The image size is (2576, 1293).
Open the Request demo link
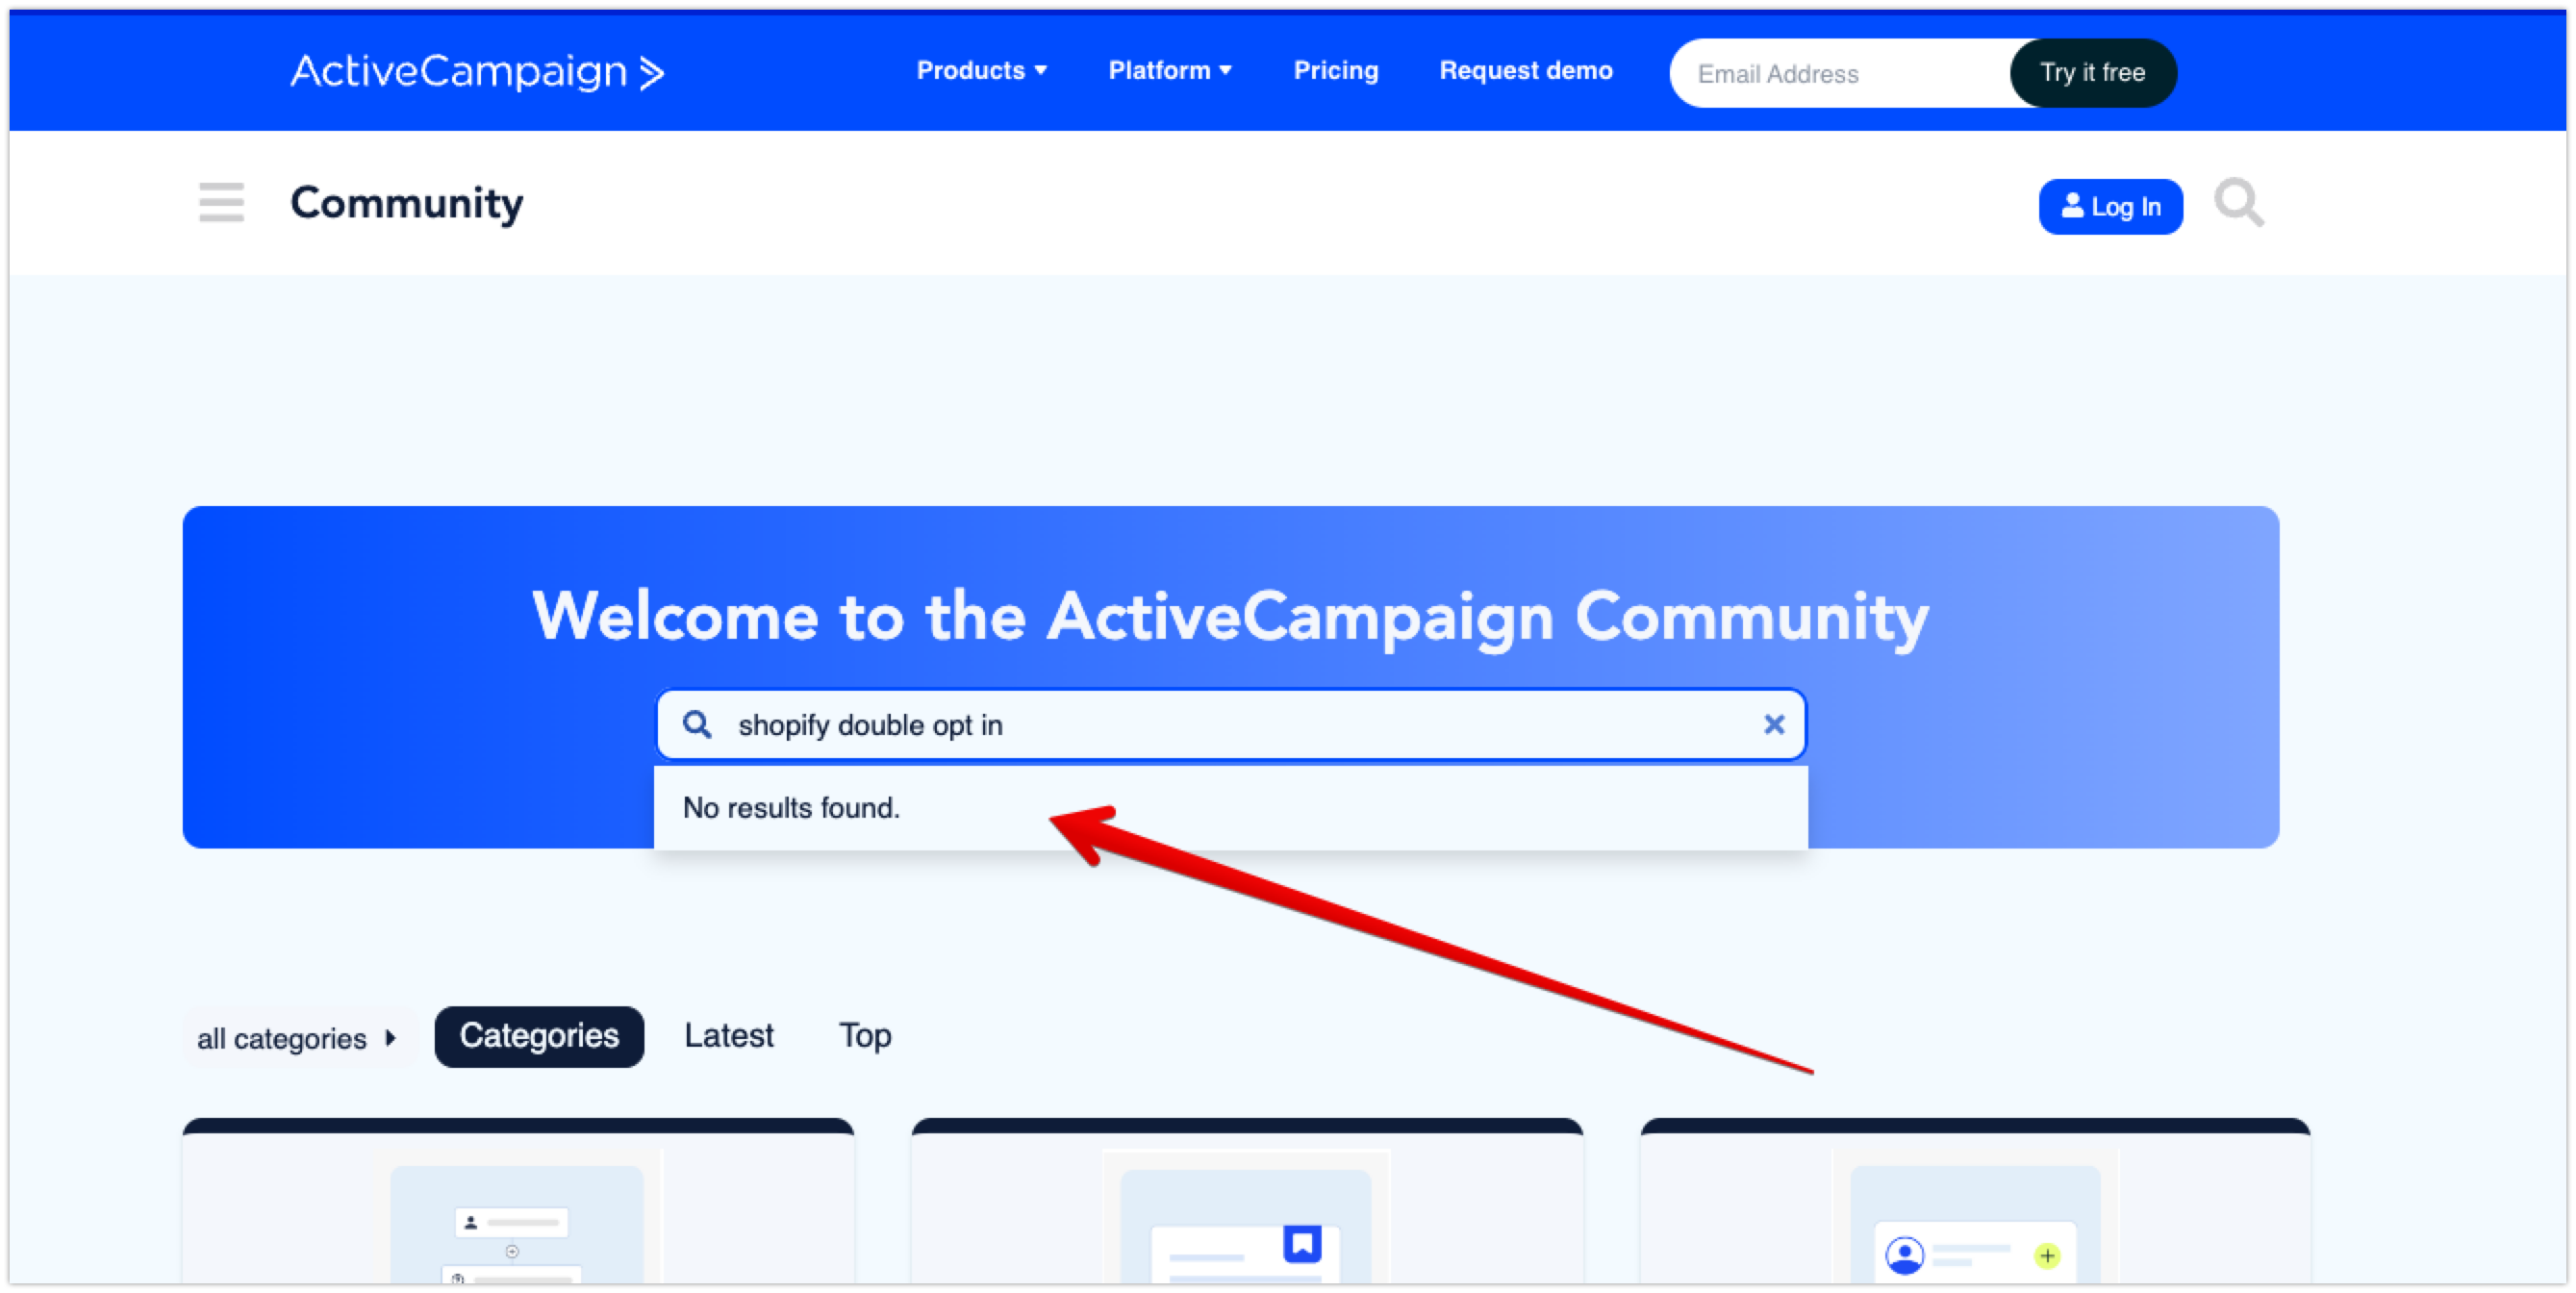pos(1525,71)
